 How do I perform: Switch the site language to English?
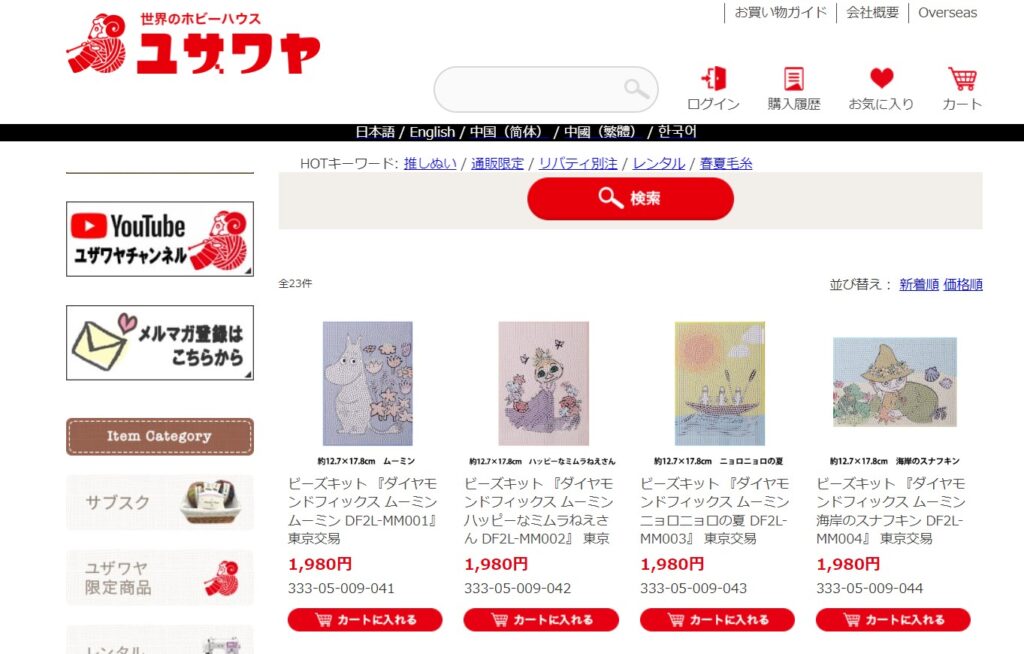tap(432, 132)
